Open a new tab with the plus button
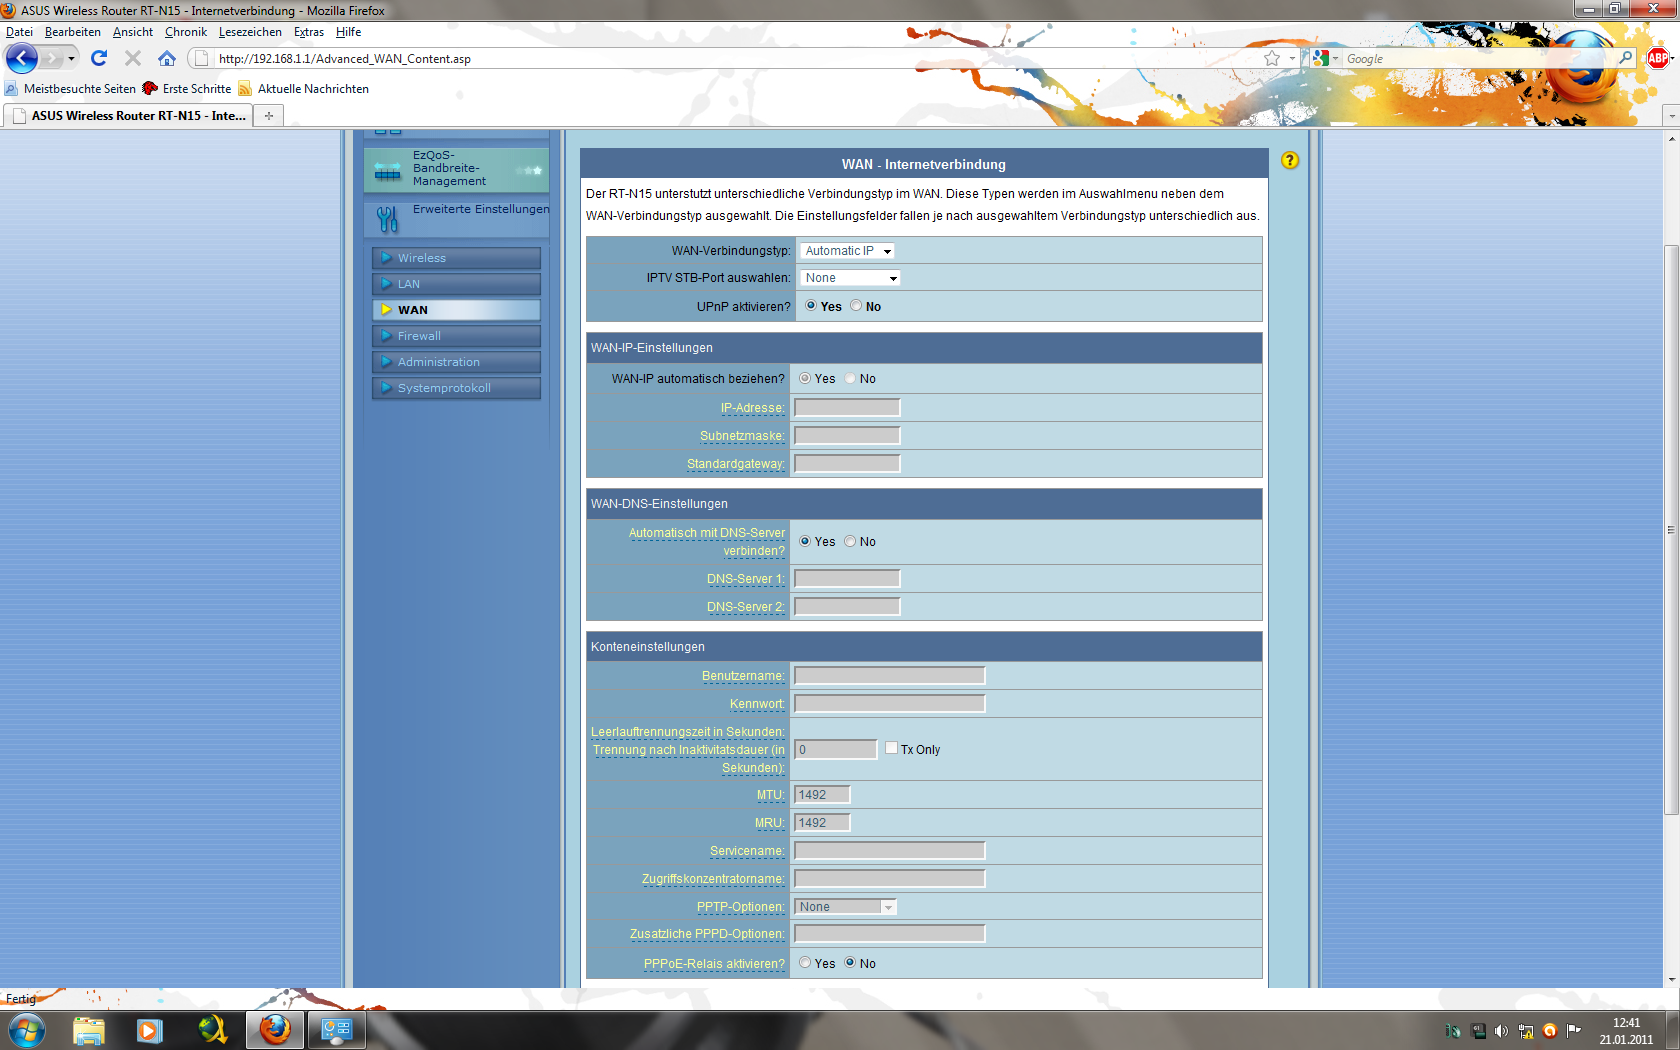Image resolution: width=1680 pixels, height=1050 pixels. click(x=269, y=116)
